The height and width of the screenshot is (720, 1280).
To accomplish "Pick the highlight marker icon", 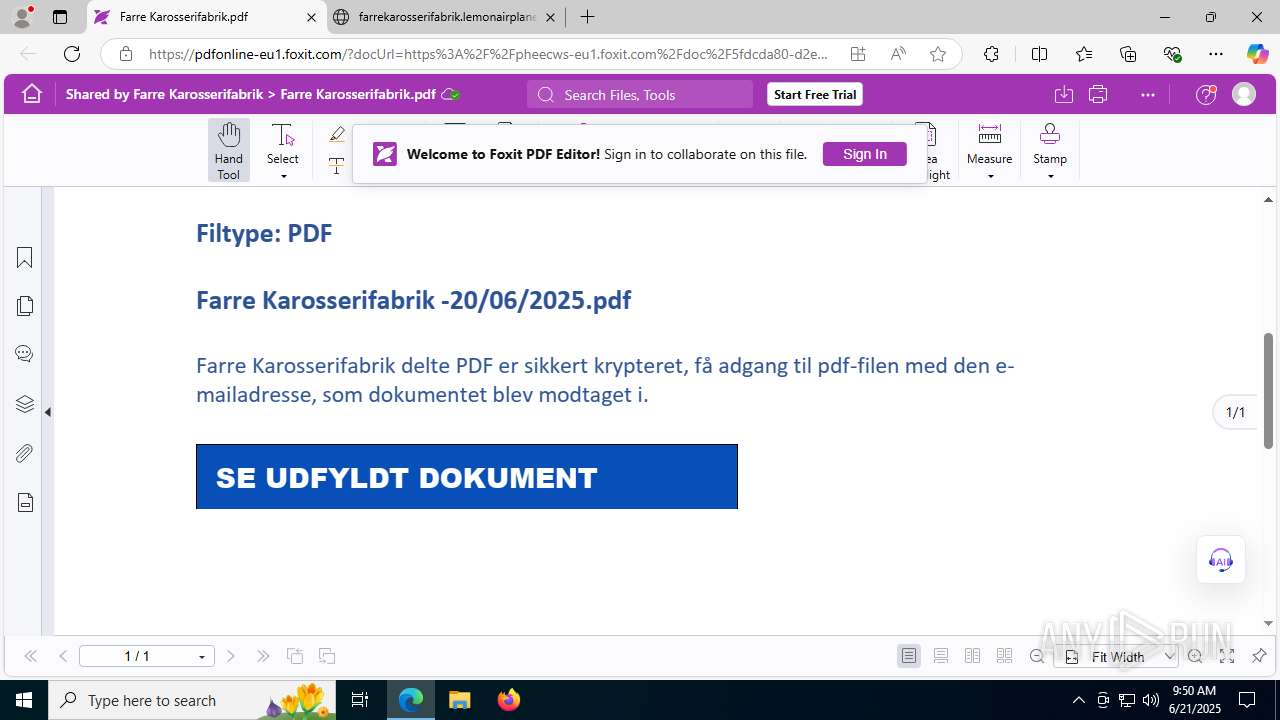I will (x=337, y=135).
